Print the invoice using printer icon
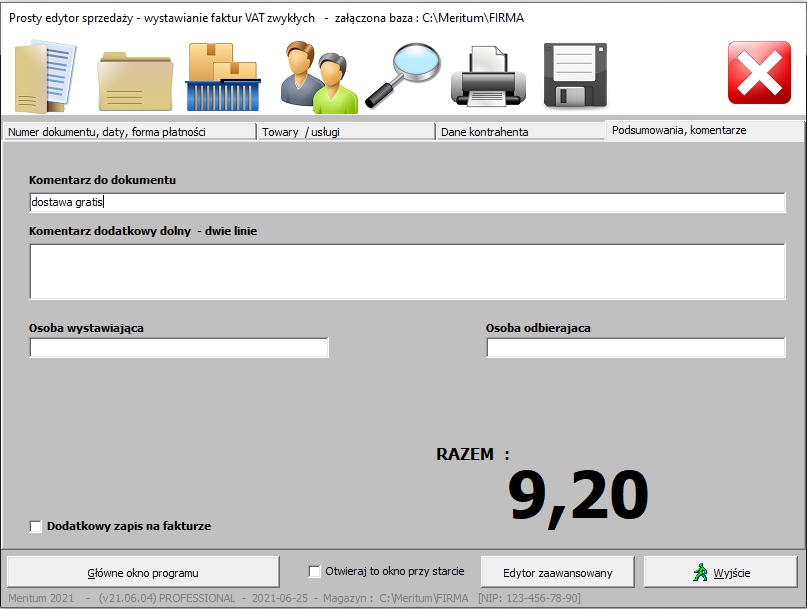 [x=488, y=77]
